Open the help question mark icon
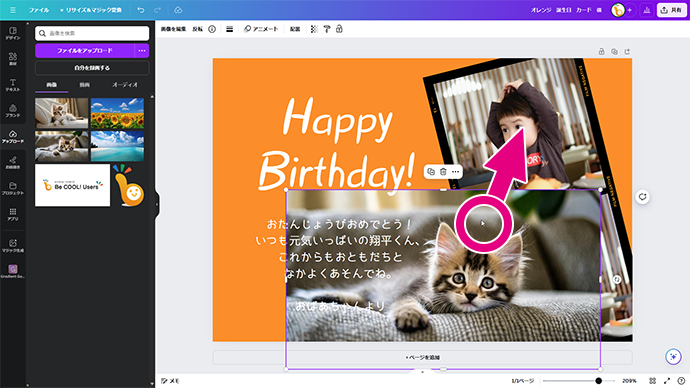The height and width of the screenshot is (388, 690). 681,381
